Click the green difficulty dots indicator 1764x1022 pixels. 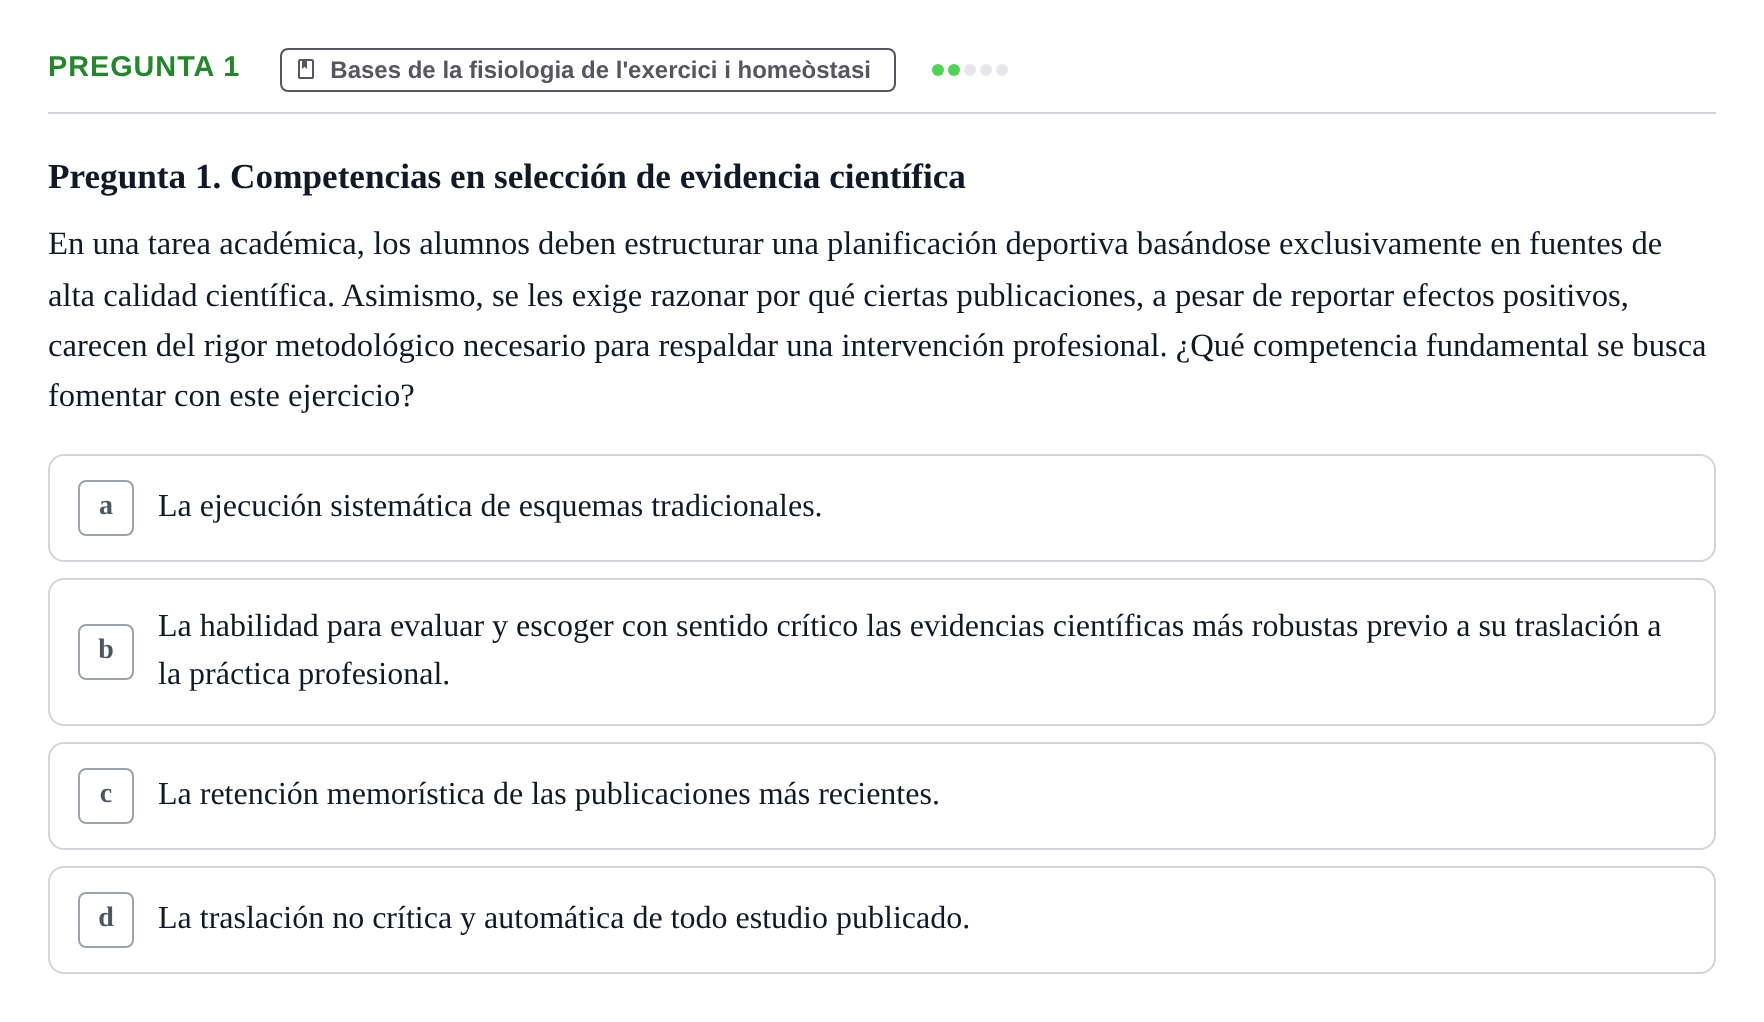tap(970, 70)
